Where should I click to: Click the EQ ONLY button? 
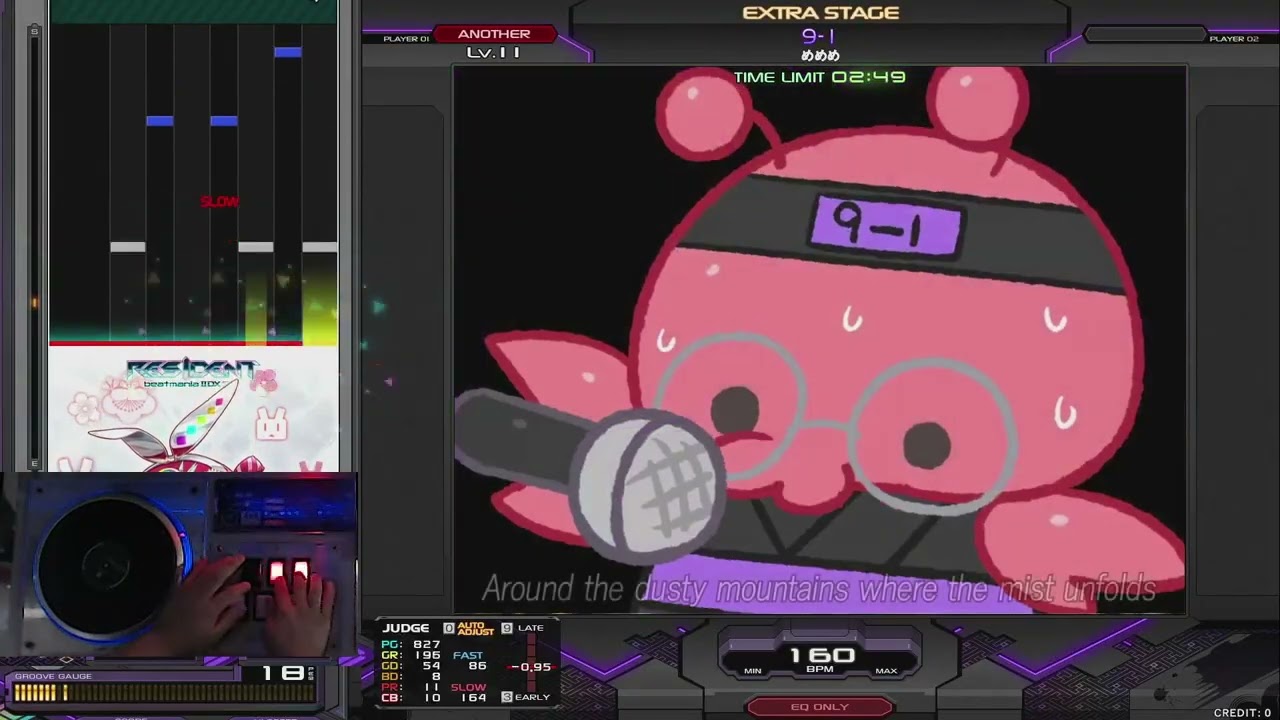coord(820,707)
